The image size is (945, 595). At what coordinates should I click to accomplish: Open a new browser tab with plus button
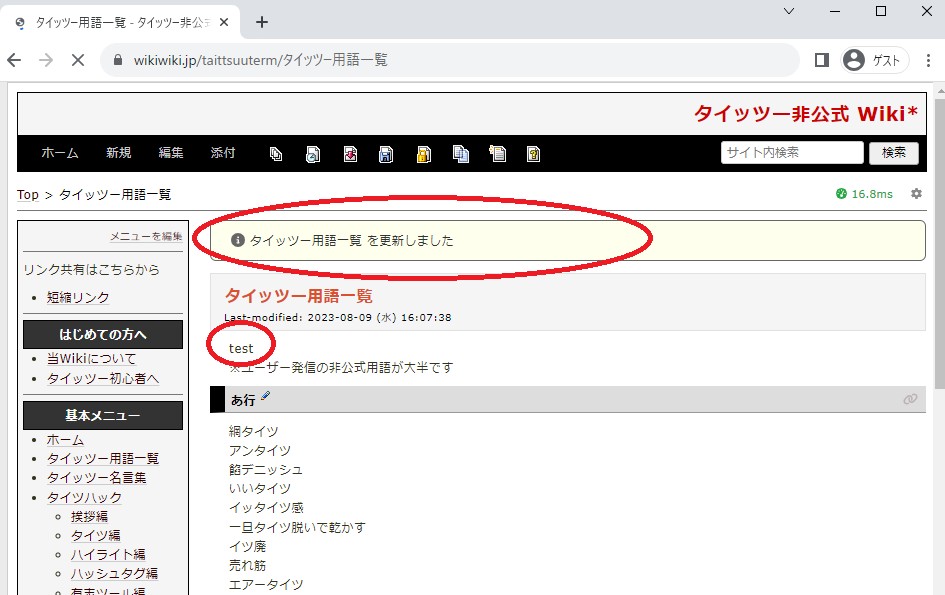262,21
